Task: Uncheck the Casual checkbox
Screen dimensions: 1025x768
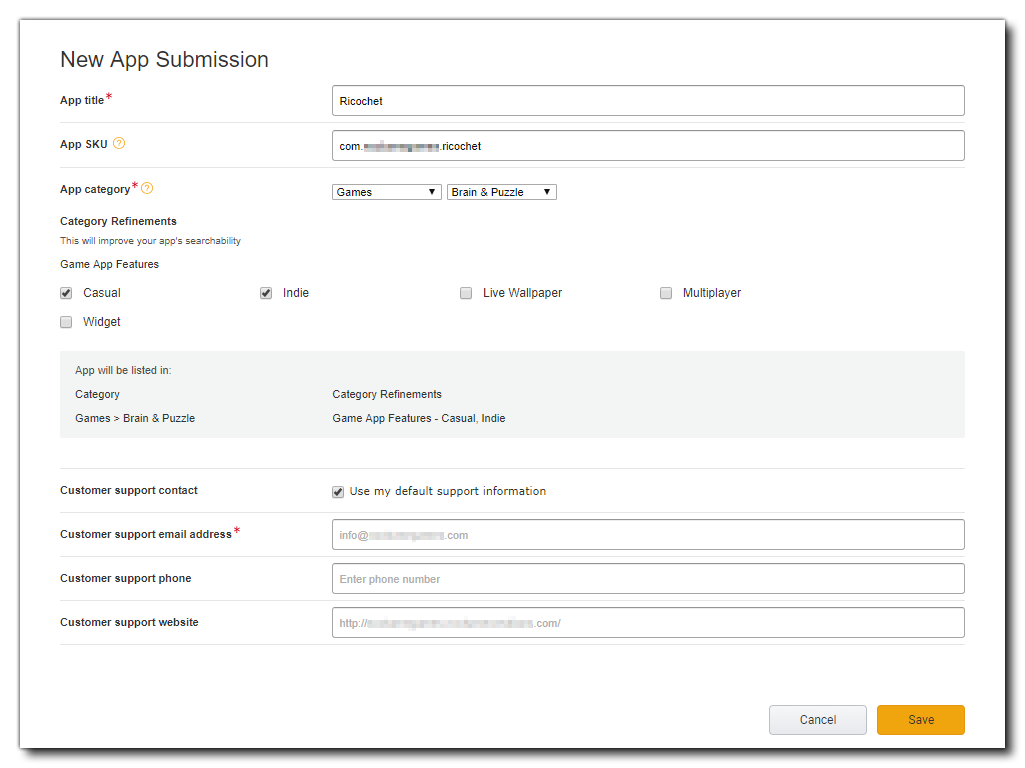Action: [x=66, y=293]
